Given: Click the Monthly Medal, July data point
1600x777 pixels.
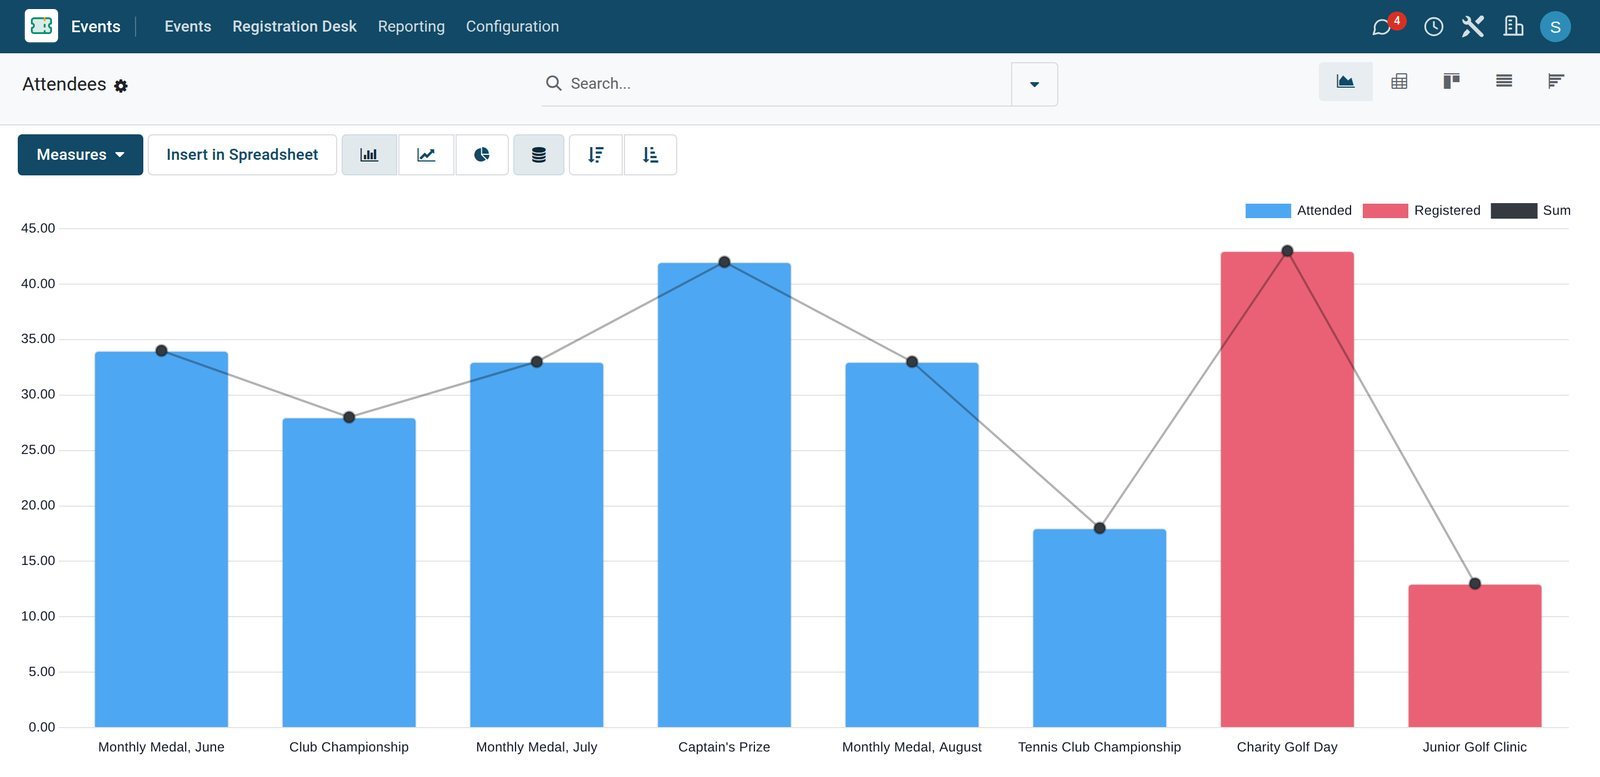Looking at the screenshot, I should pyautogui.click(x=537, y=362).
